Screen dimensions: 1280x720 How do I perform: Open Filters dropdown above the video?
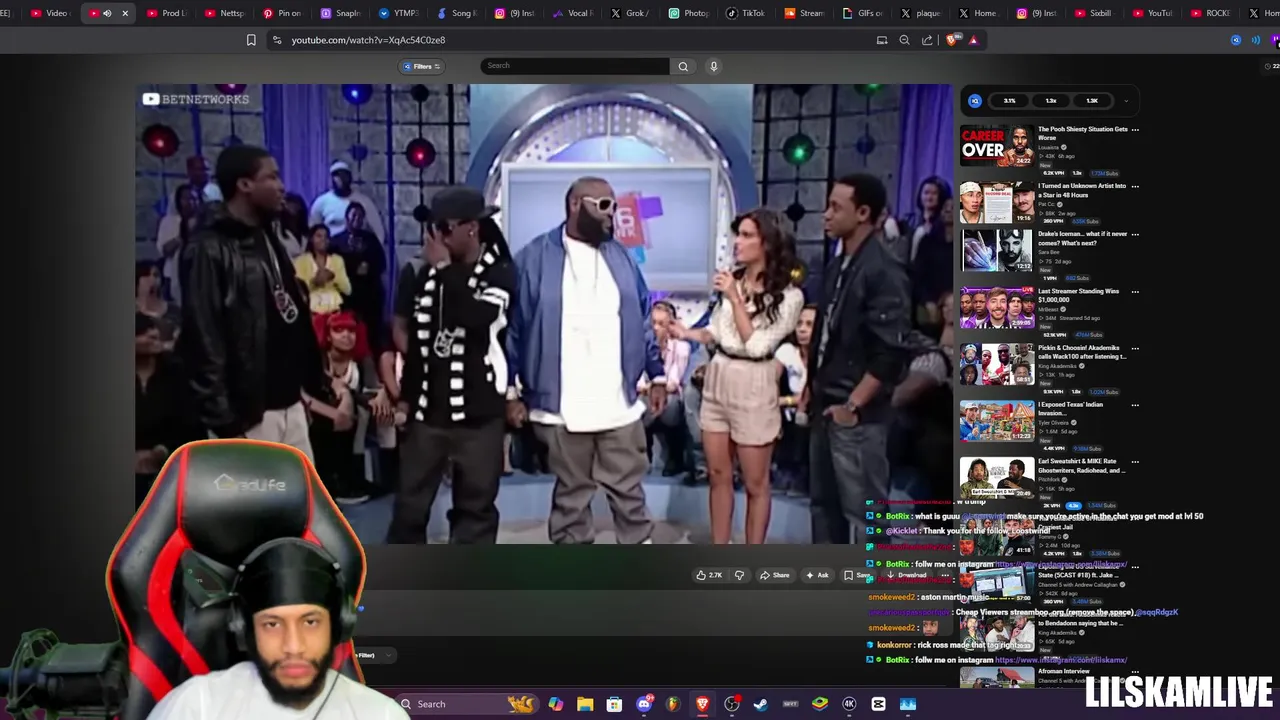pyautogui.click(x=422, y=66)
